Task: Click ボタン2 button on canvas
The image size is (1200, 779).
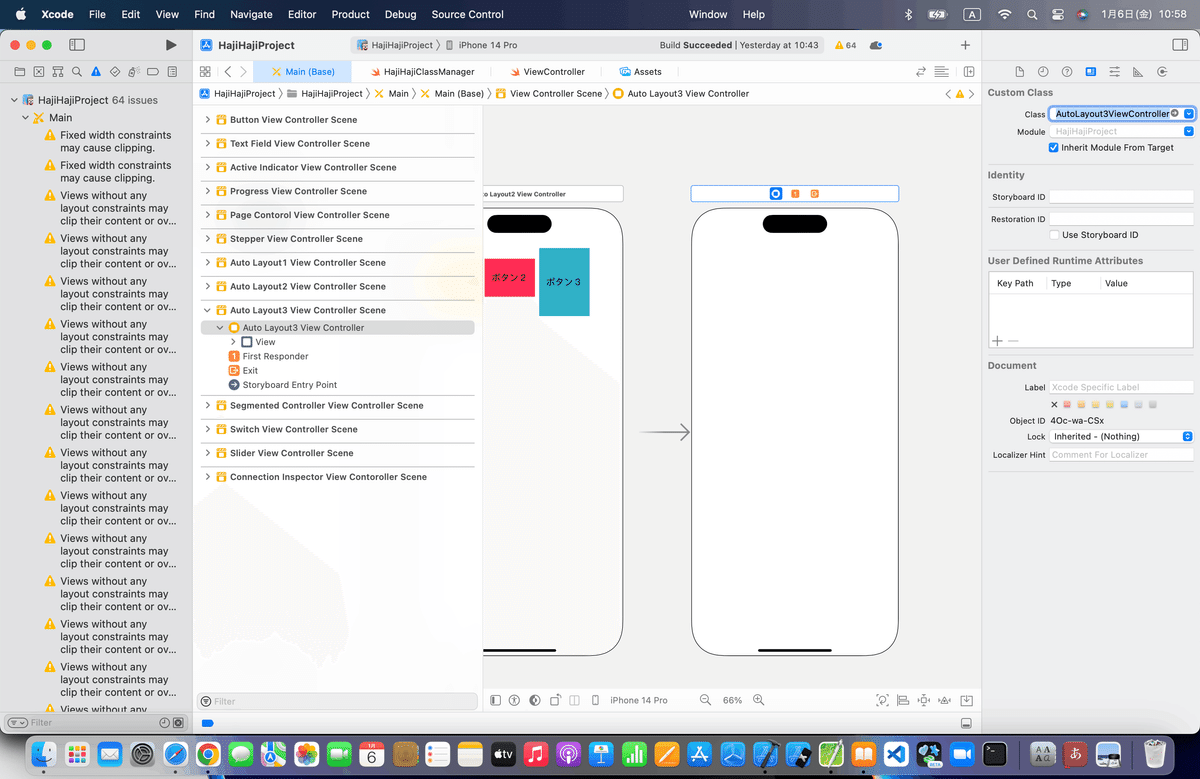Action: (x=510, y=277)
